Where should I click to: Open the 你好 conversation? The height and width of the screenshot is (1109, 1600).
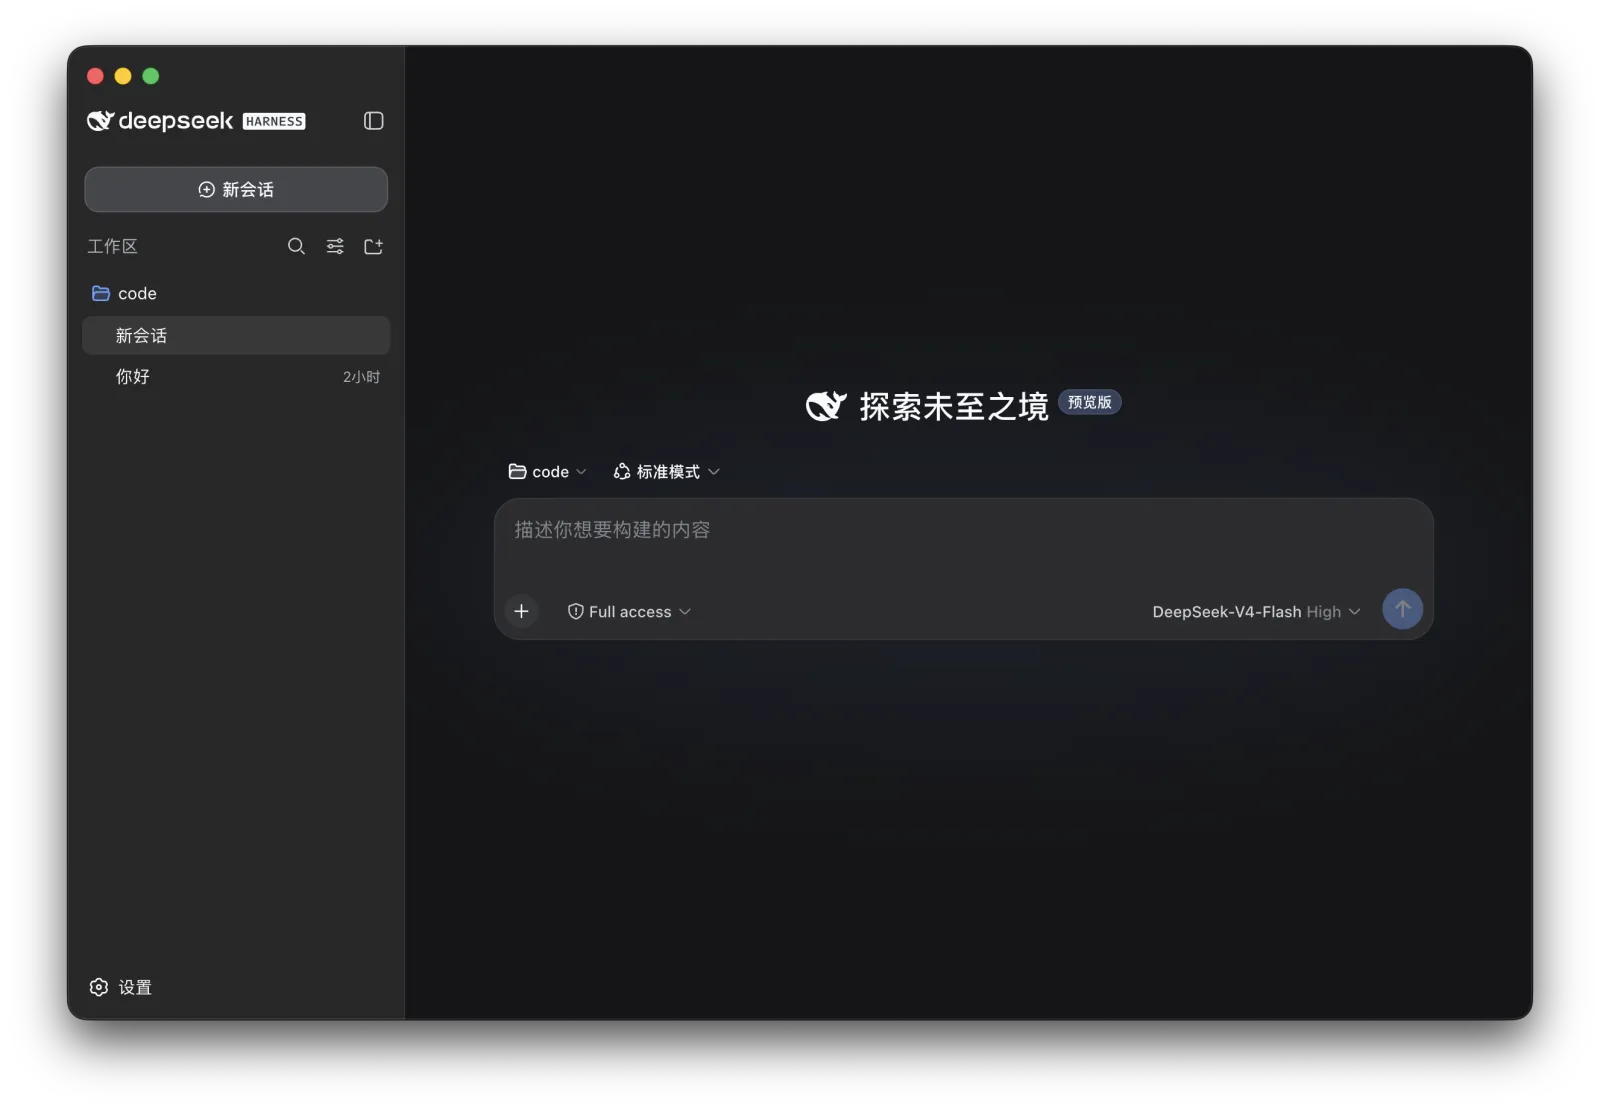[236, 377]
